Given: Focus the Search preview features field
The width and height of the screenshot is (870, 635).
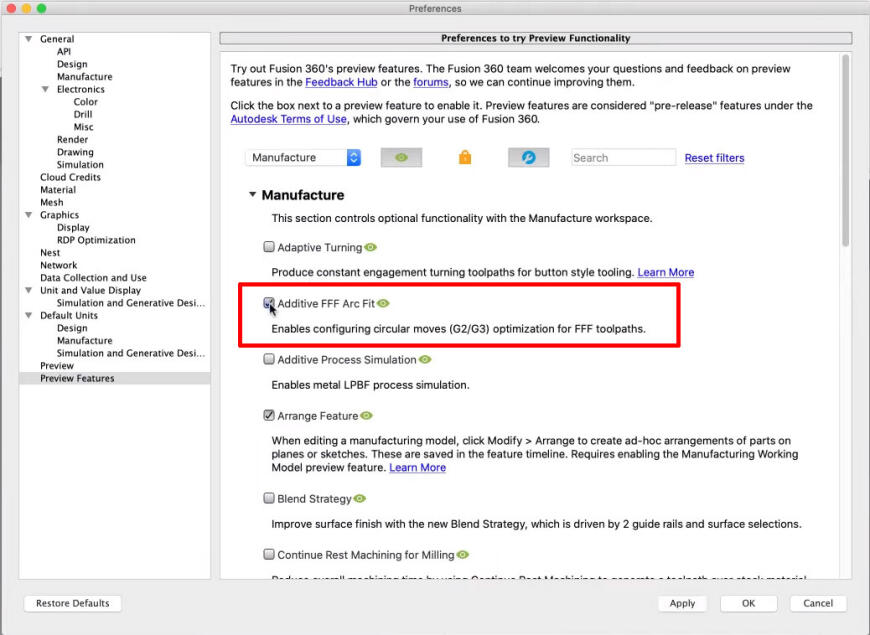Looking at the screenshot, I should pyautogui.click(x=624, y=158).
